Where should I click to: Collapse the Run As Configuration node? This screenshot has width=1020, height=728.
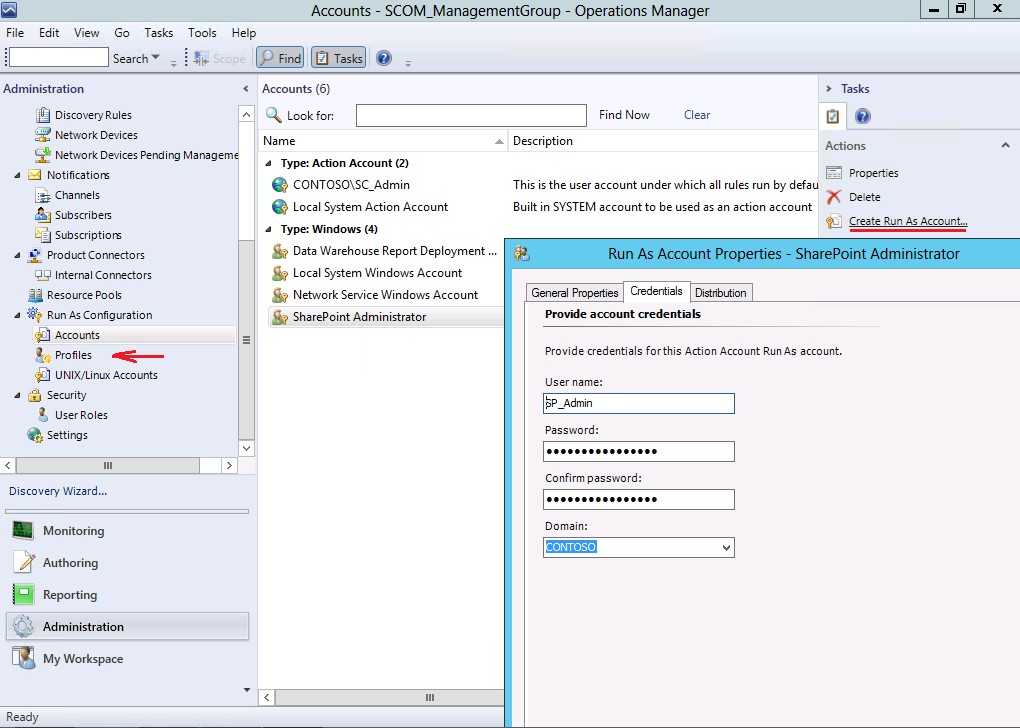tap(18, 315)
